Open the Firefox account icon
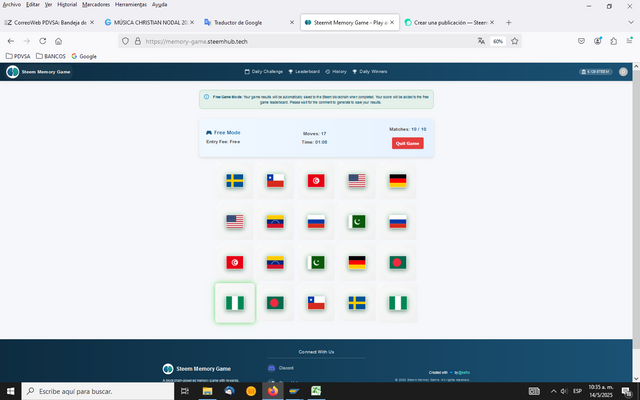Screen dimensions: 640x400 (x=598, y=41)
